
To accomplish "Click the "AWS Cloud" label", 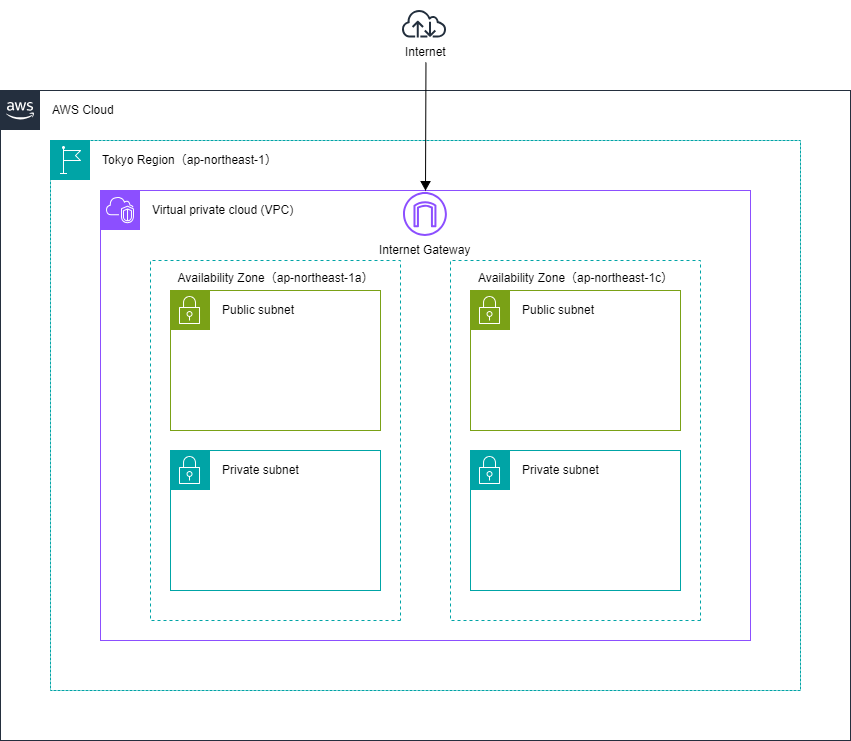I will coord(82,110).
